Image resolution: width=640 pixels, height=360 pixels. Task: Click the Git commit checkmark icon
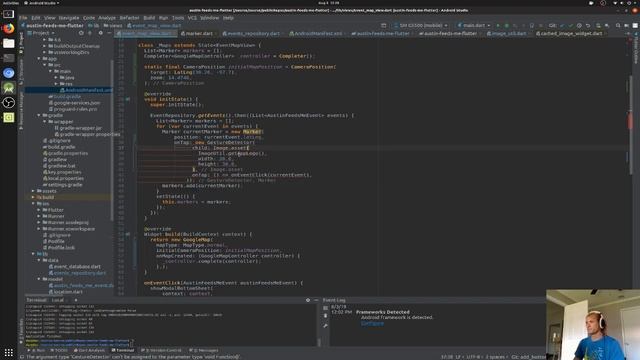tap(571, 25)
